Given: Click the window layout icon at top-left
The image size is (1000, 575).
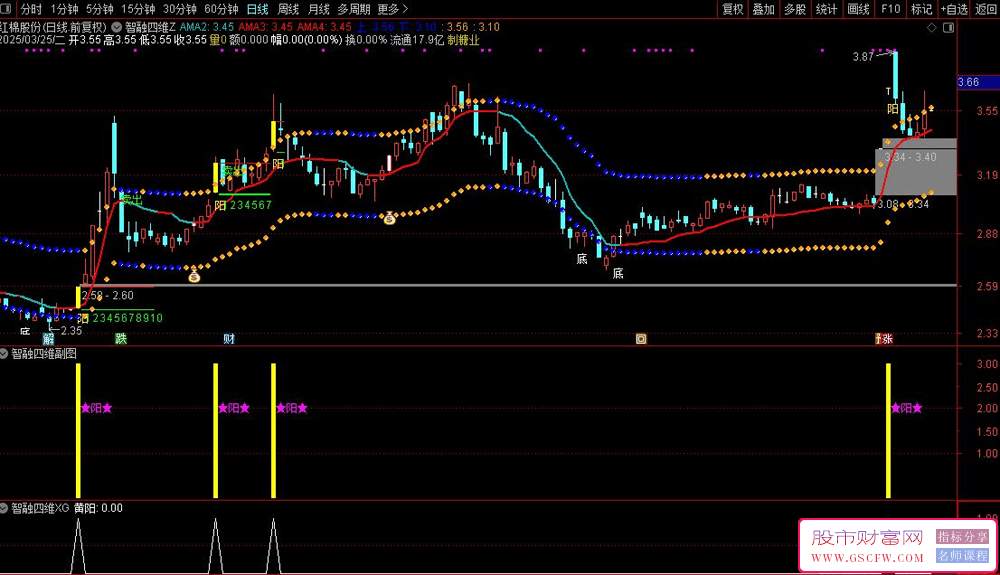Looking at the screenshot, I should pos(6,9).
